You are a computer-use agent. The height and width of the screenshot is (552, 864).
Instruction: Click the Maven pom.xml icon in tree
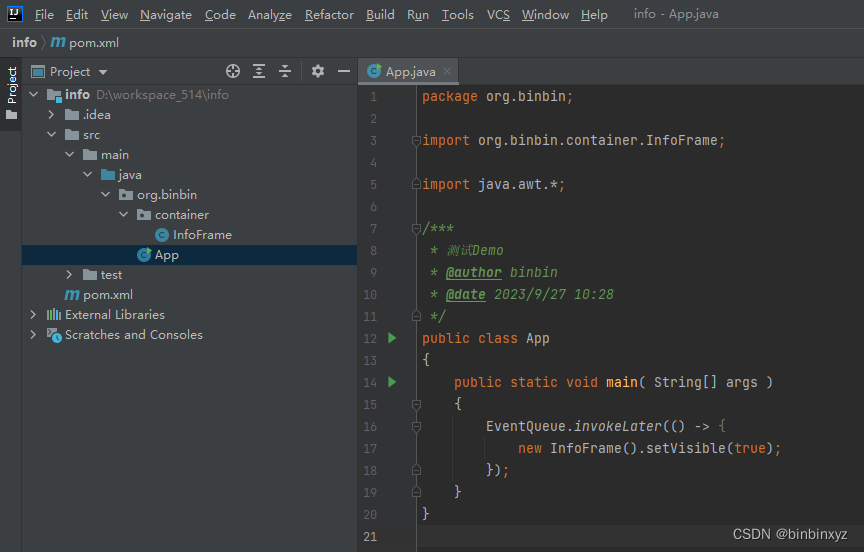(x=72, y=295)
